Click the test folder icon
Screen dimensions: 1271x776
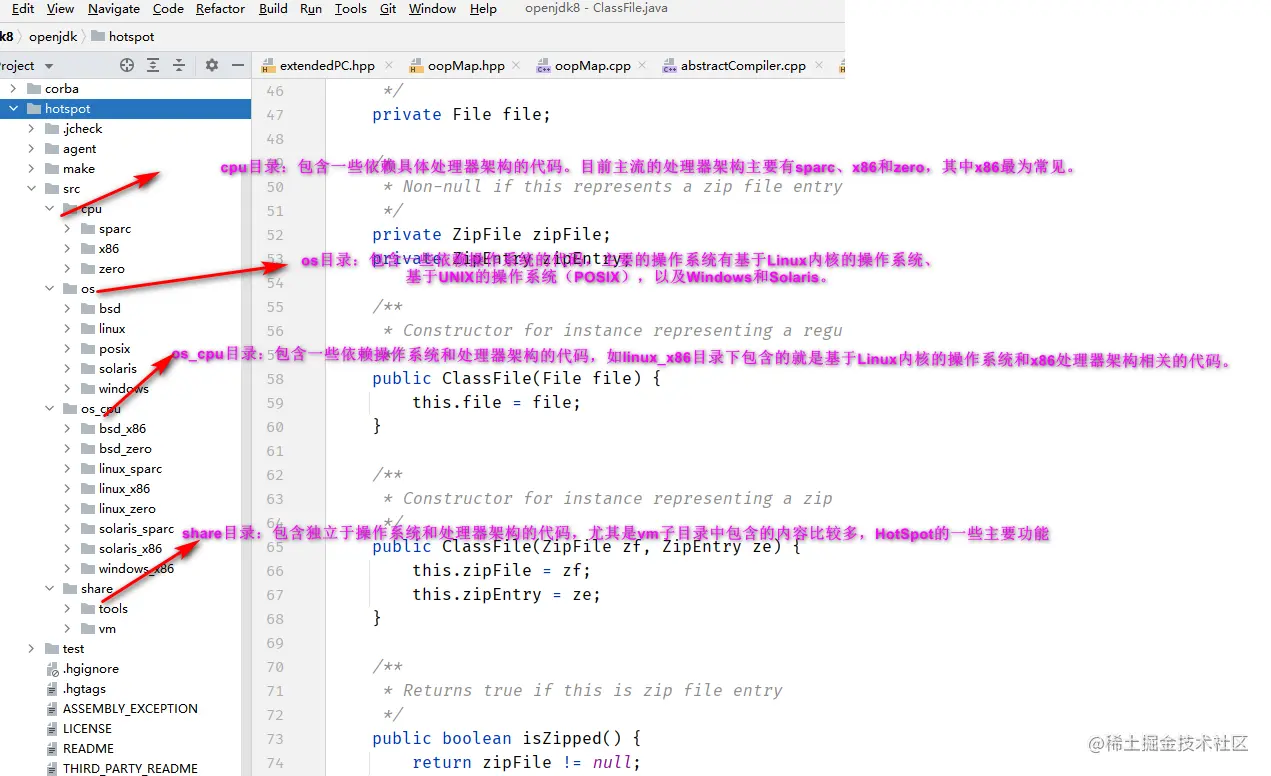[x=53, y=649]
